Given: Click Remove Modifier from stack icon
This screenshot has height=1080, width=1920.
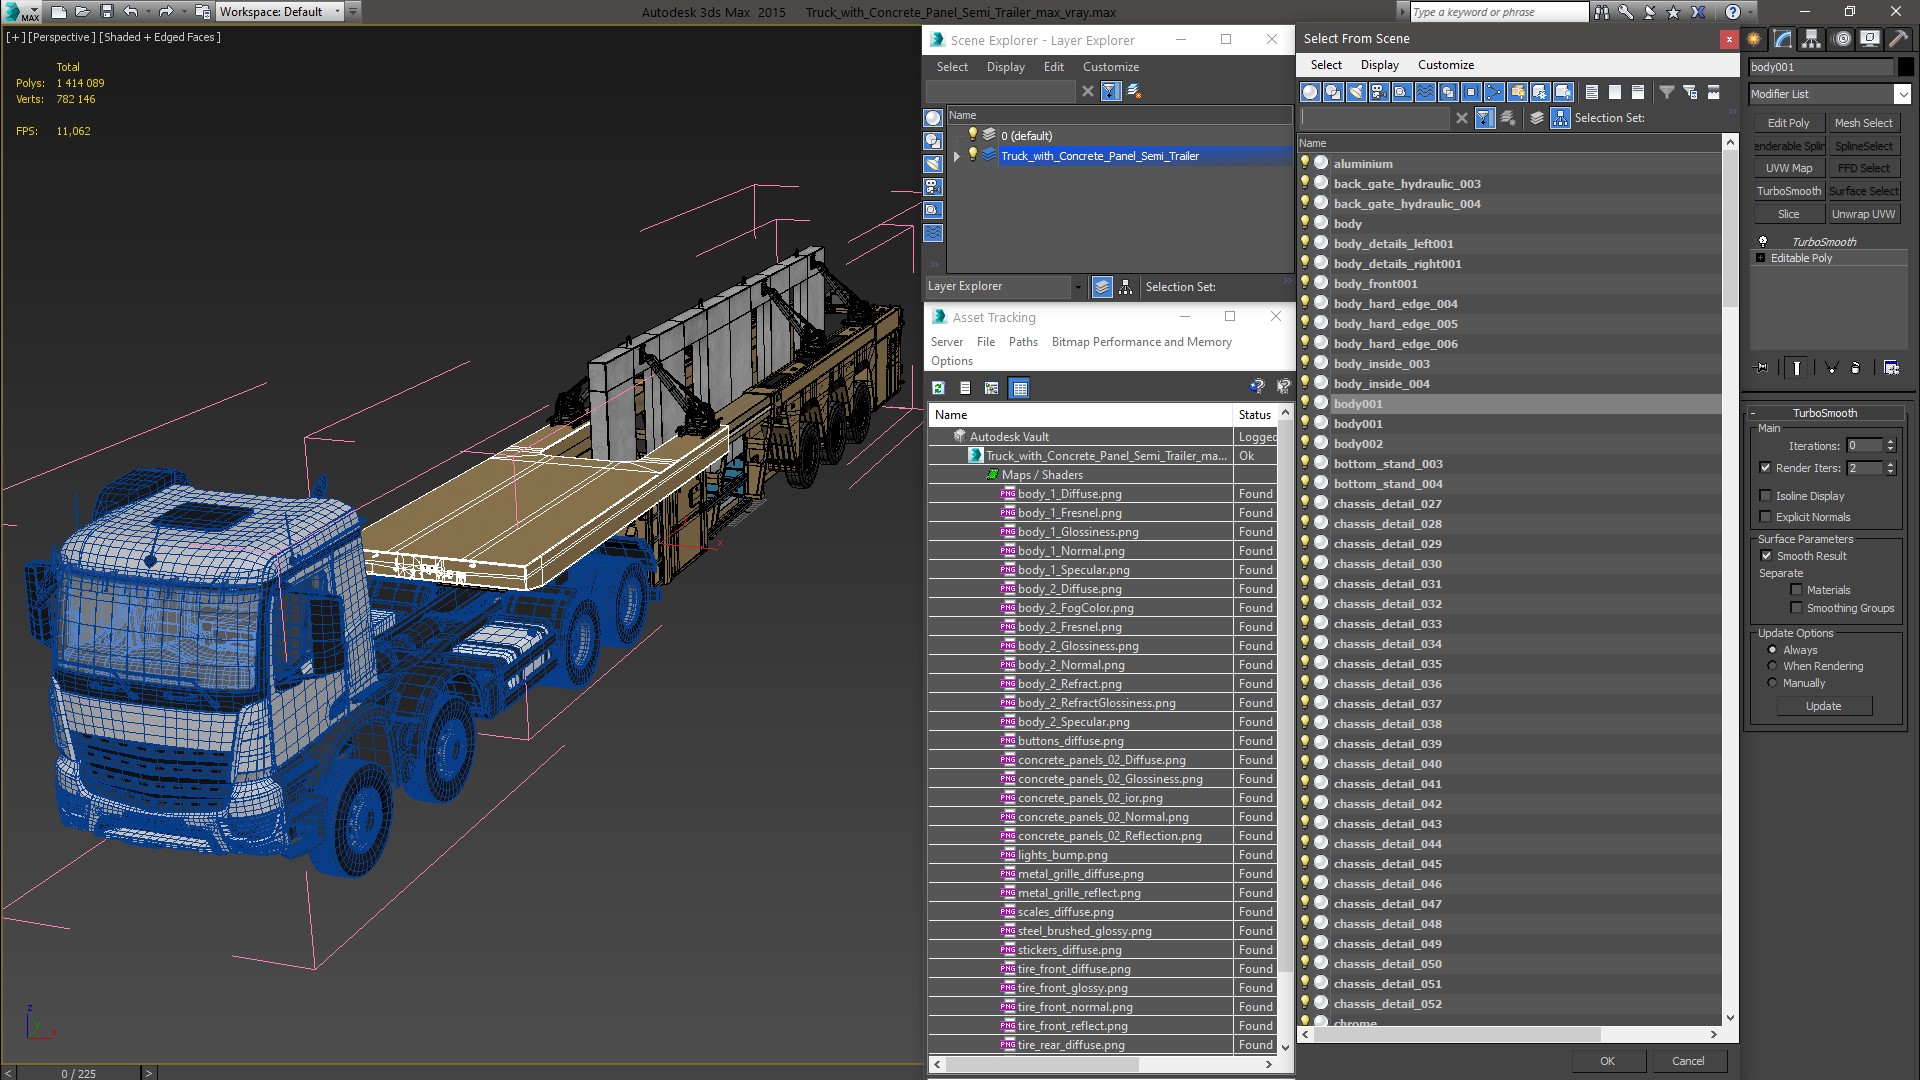Looking at the screenshot, I should tap(1856, 368).
